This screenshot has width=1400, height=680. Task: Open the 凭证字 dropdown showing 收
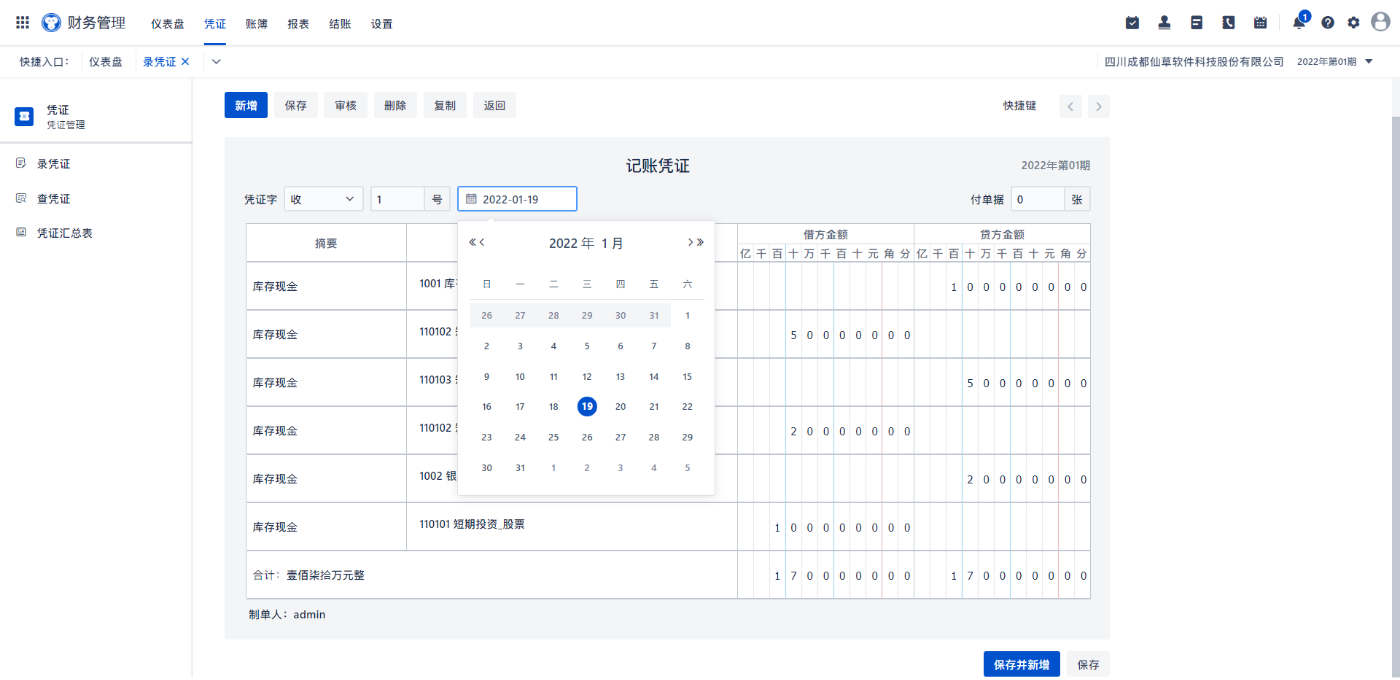point(324,199)
